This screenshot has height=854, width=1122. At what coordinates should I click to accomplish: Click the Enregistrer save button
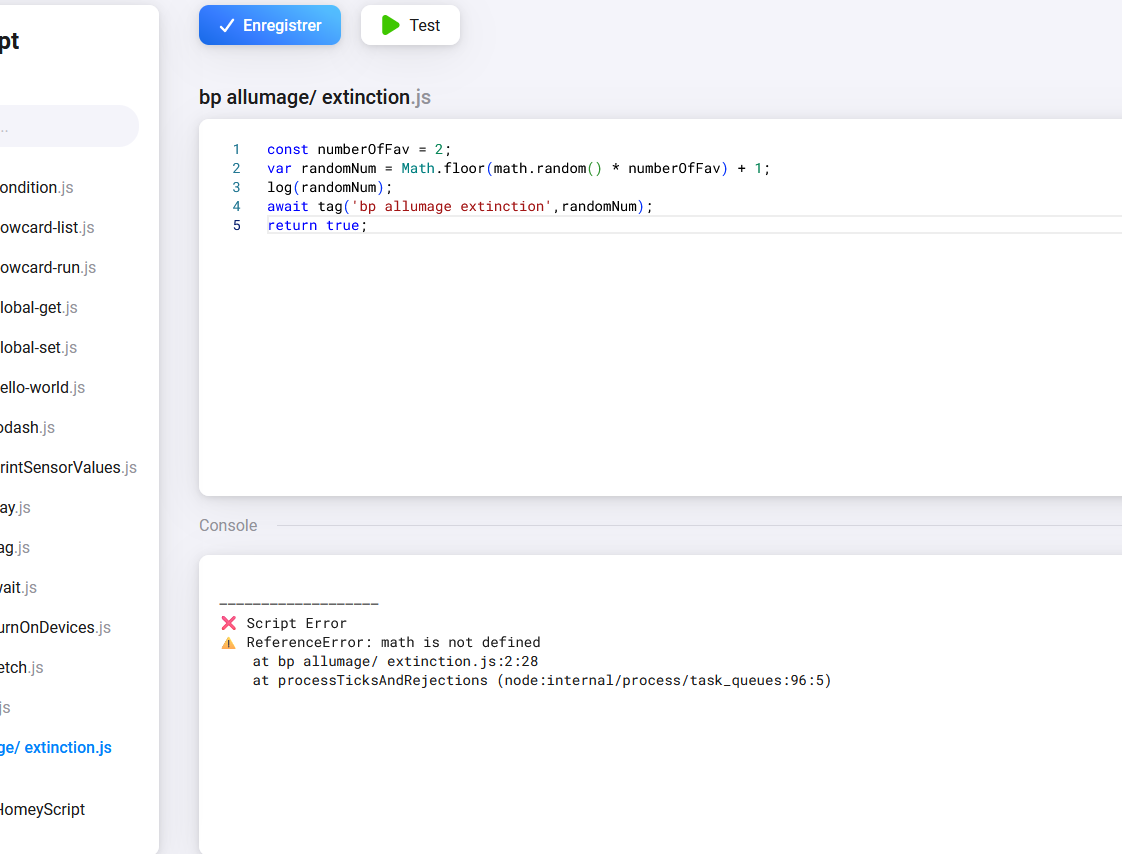(x=270, y=25)
